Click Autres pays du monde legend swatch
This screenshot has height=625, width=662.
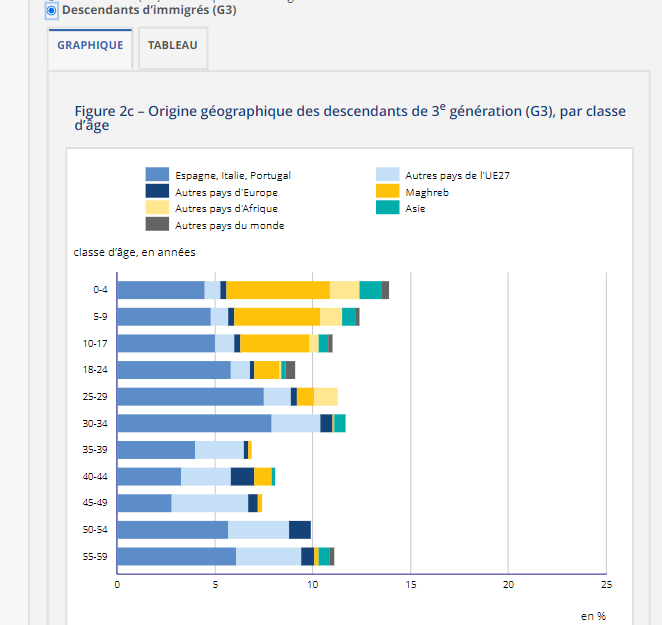(156, 225)
